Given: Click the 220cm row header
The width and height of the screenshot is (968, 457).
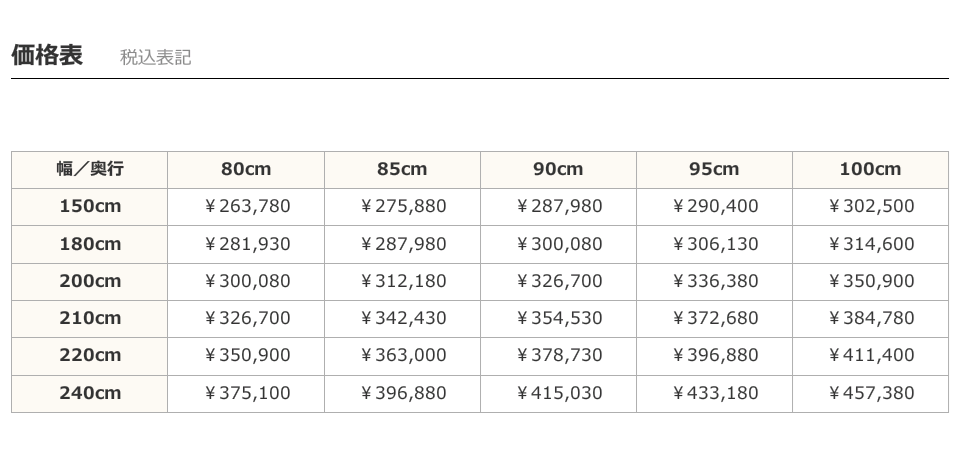Looking at the screenshot, I should (90, 355).
